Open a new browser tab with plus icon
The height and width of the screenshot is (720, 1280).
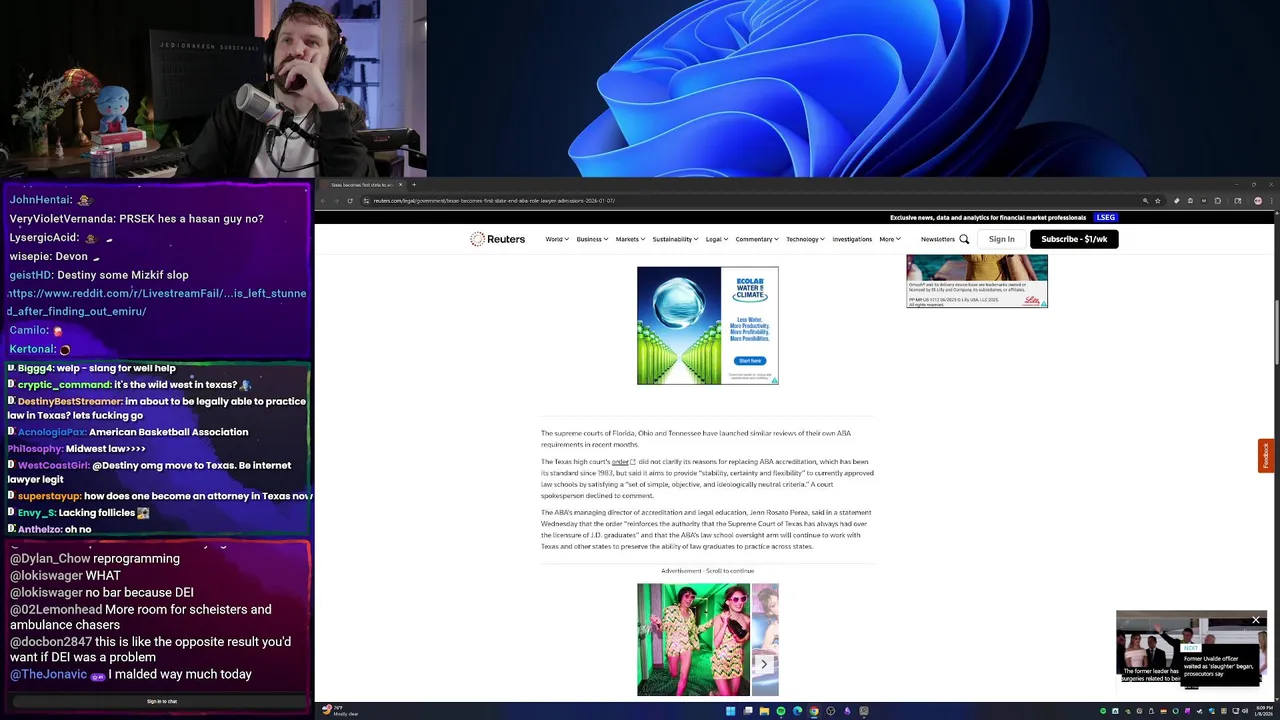pyautogui.click(x=414, y=184)
